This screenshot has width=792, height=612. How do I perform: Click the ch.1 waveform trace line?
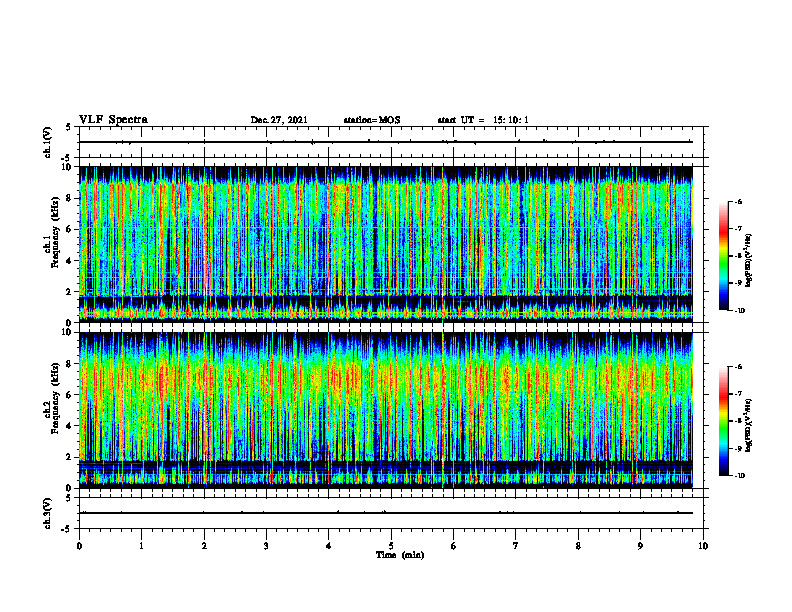(x=386, y=142)
